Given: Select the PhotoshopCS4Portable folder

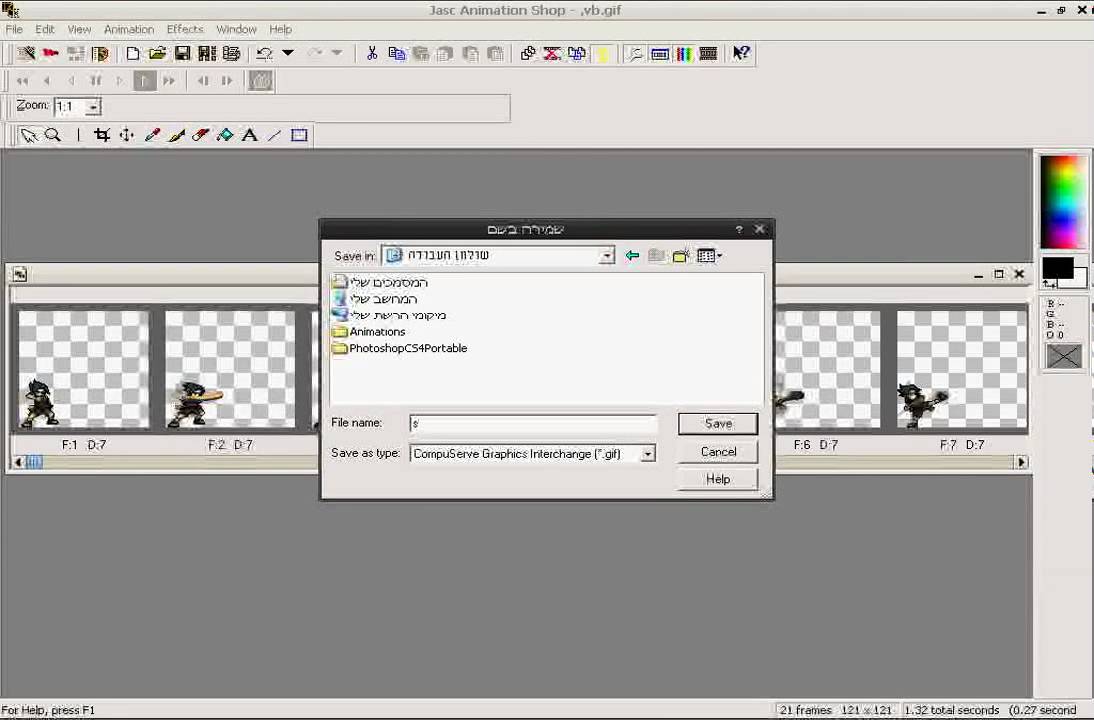Looking at the screenshot, I should (400, 348).
